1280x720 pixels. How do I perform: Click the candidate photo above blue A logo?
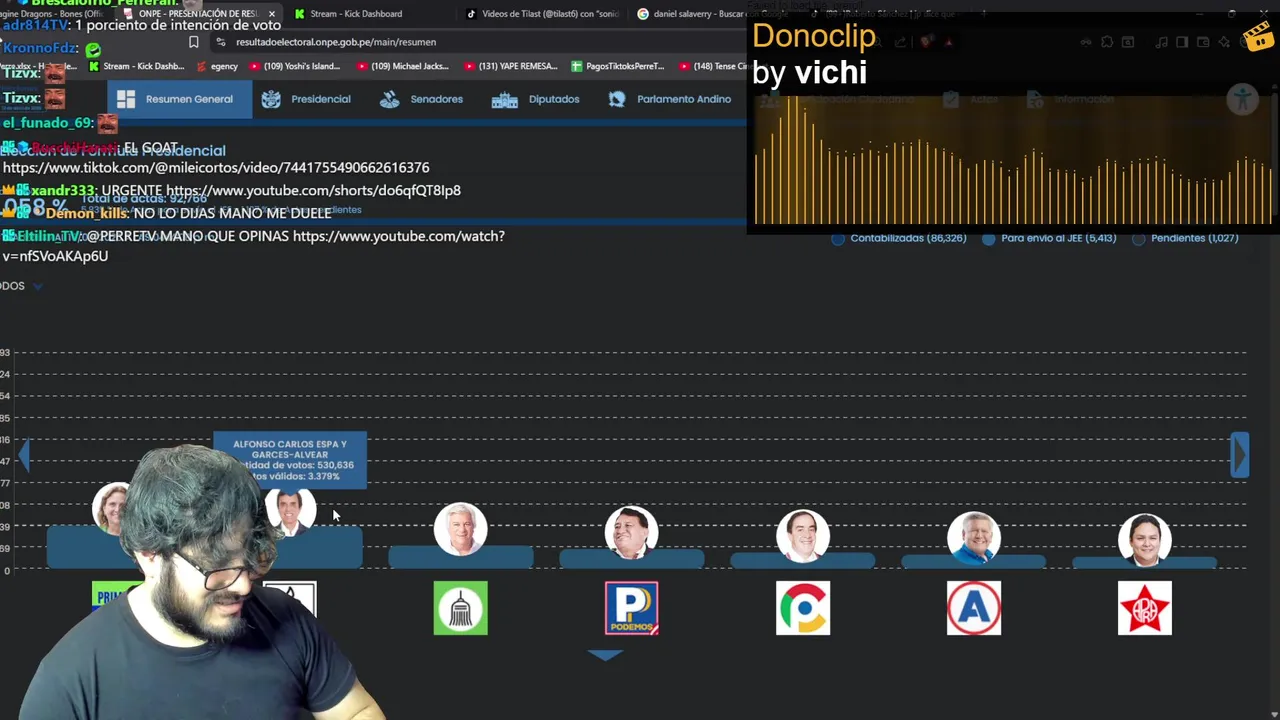pyautogui.click(x=974, y=538)
